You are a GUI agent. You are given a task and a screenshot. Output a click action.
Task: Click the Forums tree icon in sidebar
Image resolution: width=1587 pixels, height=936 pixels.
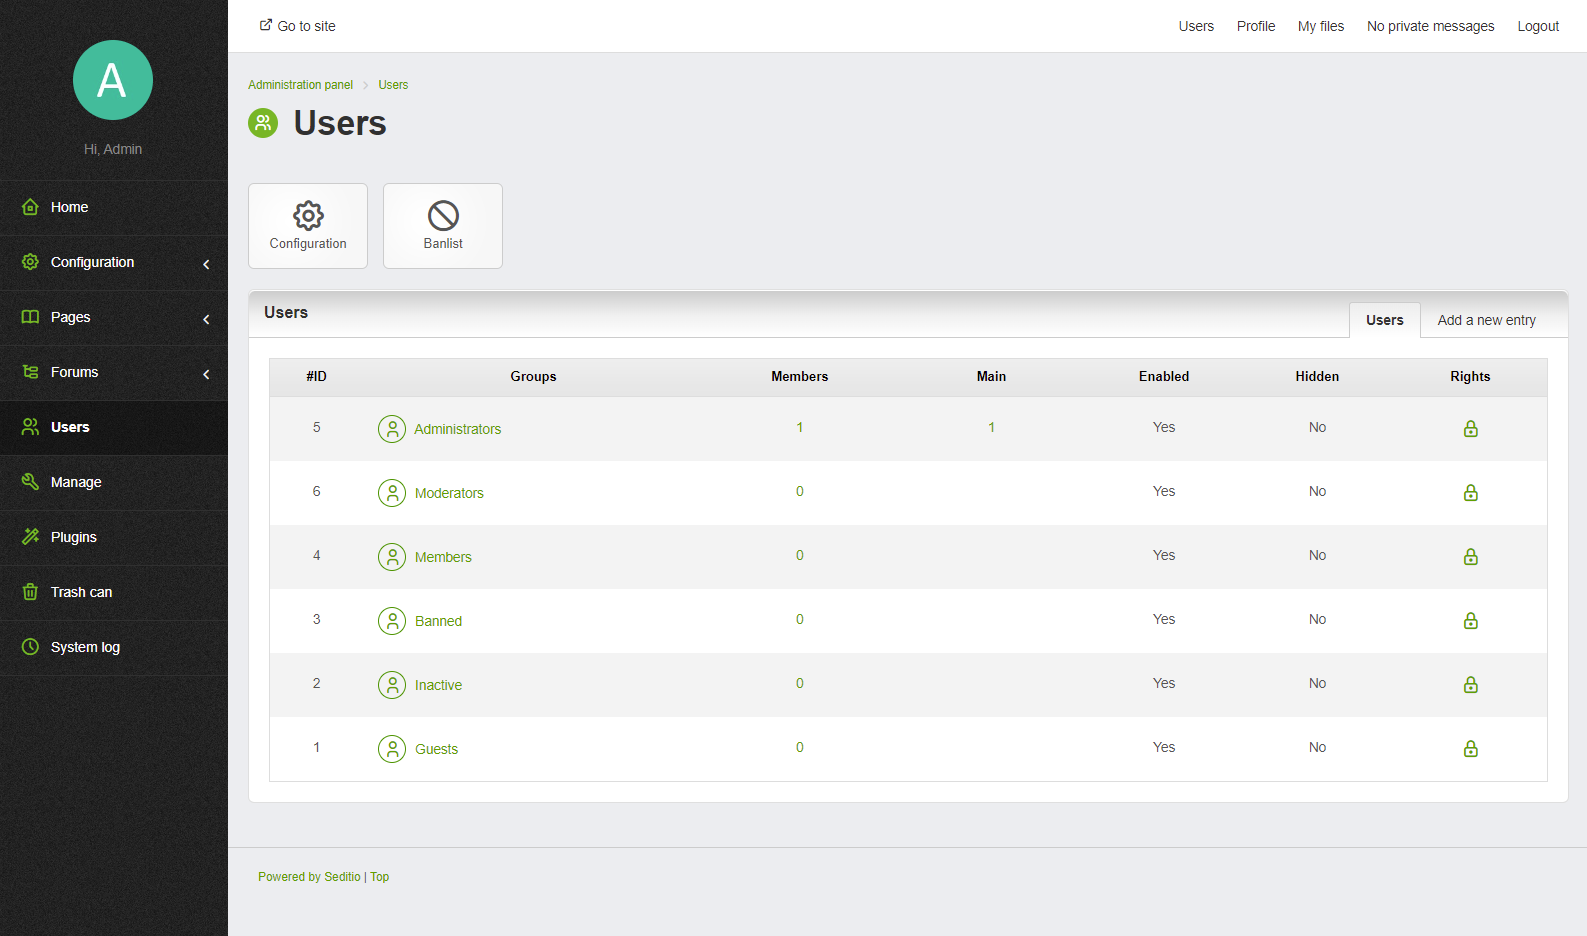pos(31,372)
